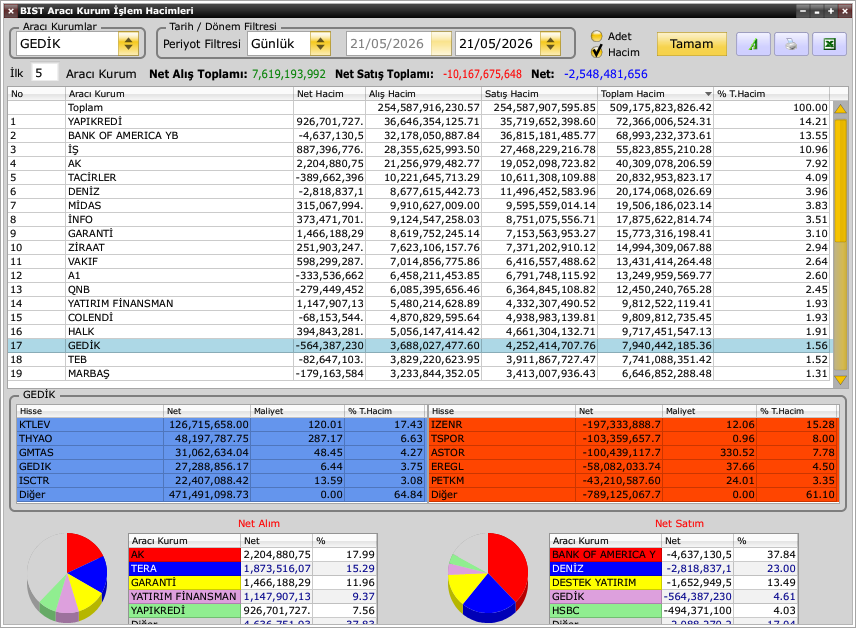The width and height of the screenshot is (856, 628).
Task: Click the Net Alım pie chart
Action: click(67, 577)
